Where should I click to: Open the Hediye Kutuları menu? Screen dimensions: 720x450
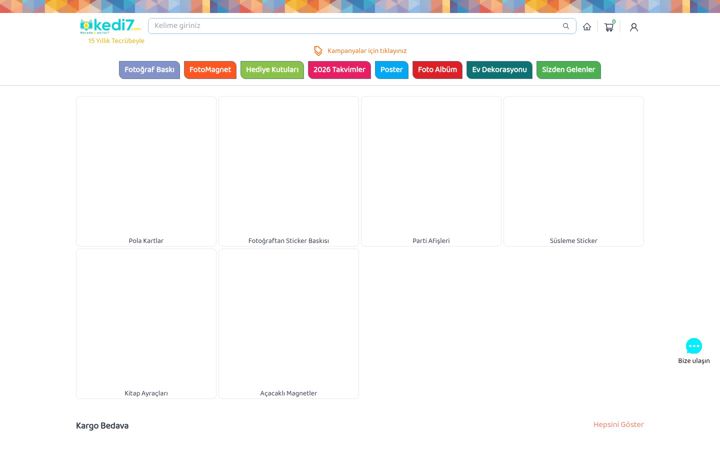coord(272,70)
